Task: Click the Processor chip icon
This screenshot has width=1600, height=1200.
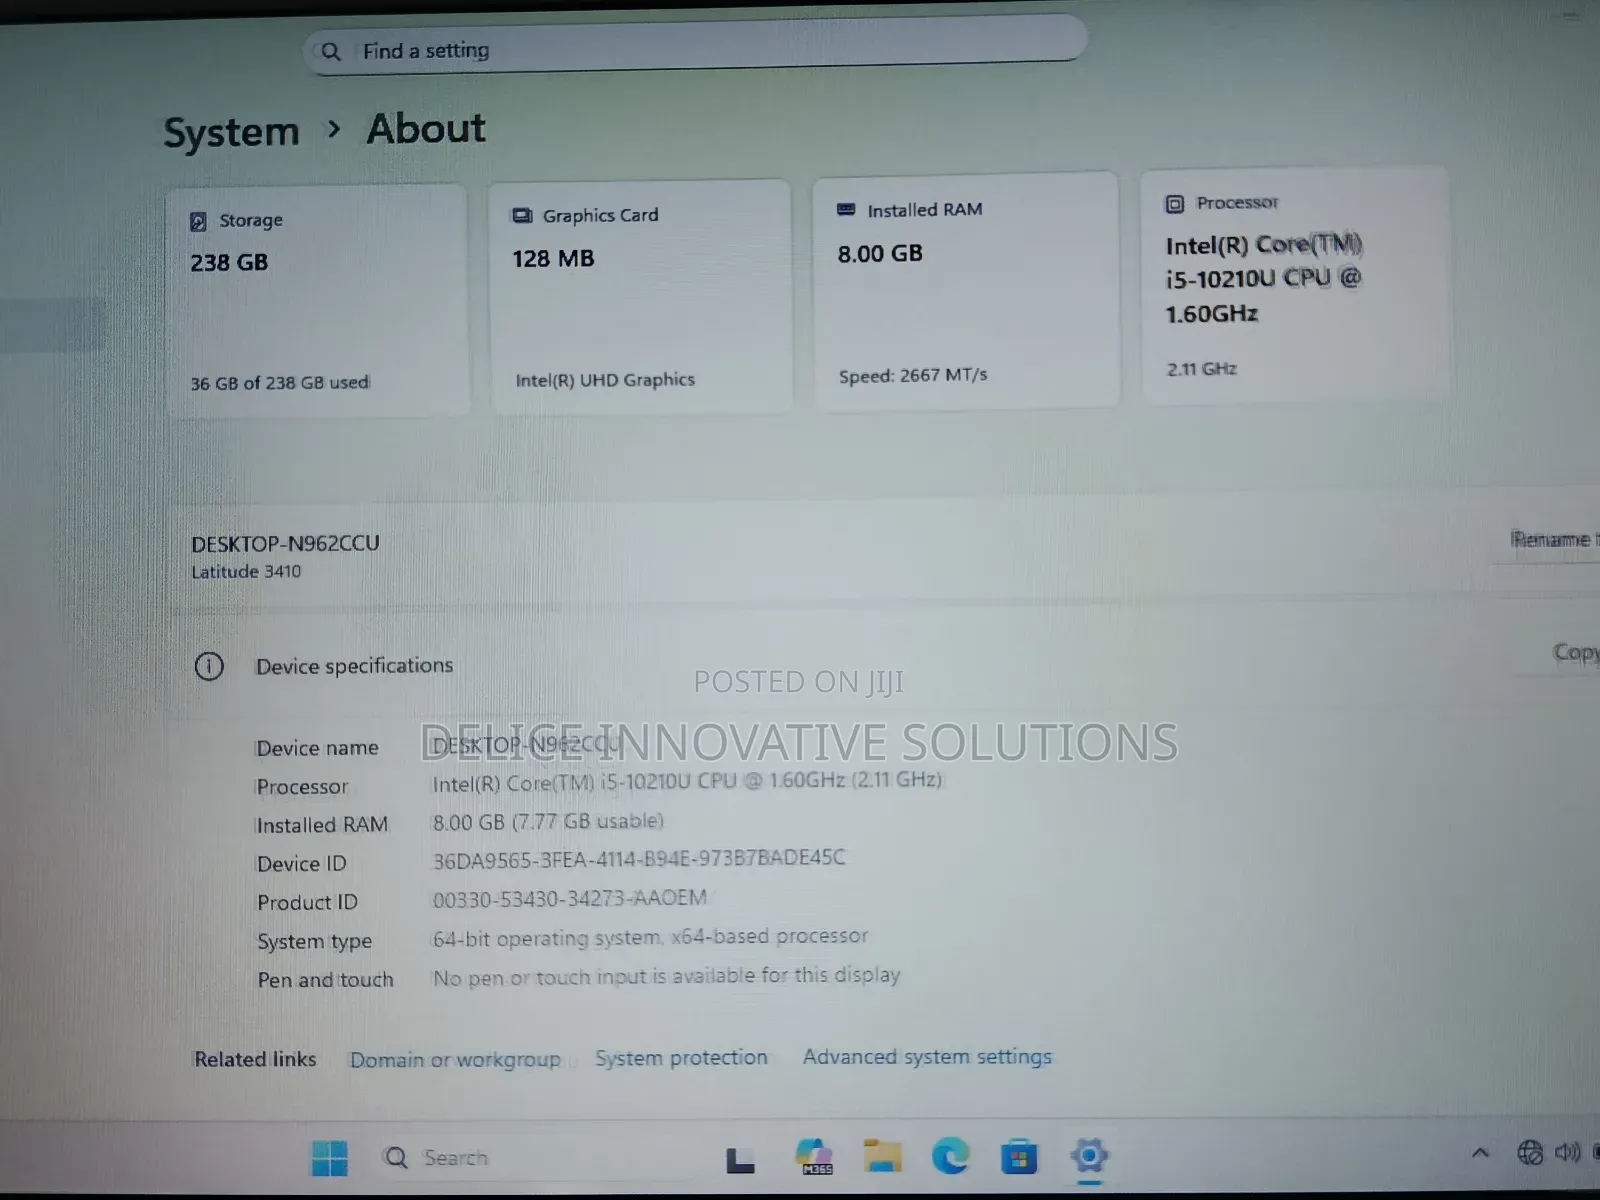Action: tap(1175, 204)
